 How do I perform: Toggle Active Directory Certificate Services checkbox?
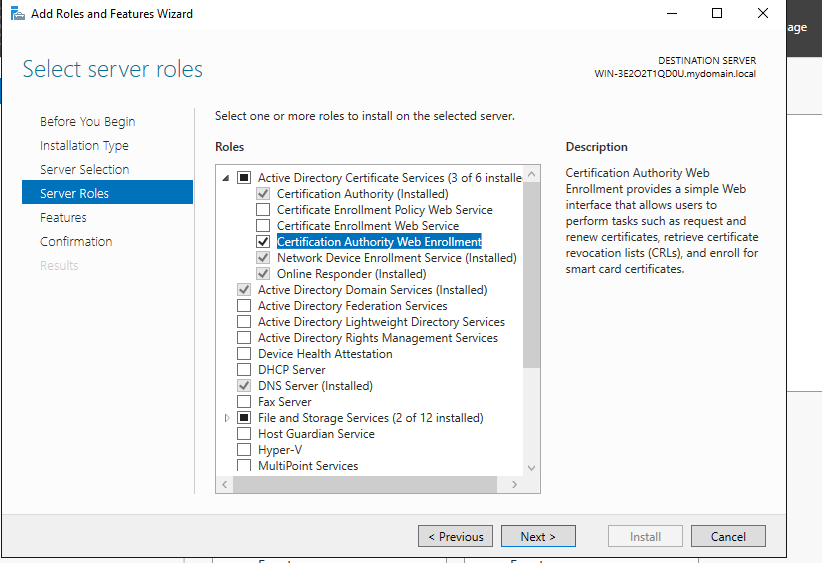(244, 178)
